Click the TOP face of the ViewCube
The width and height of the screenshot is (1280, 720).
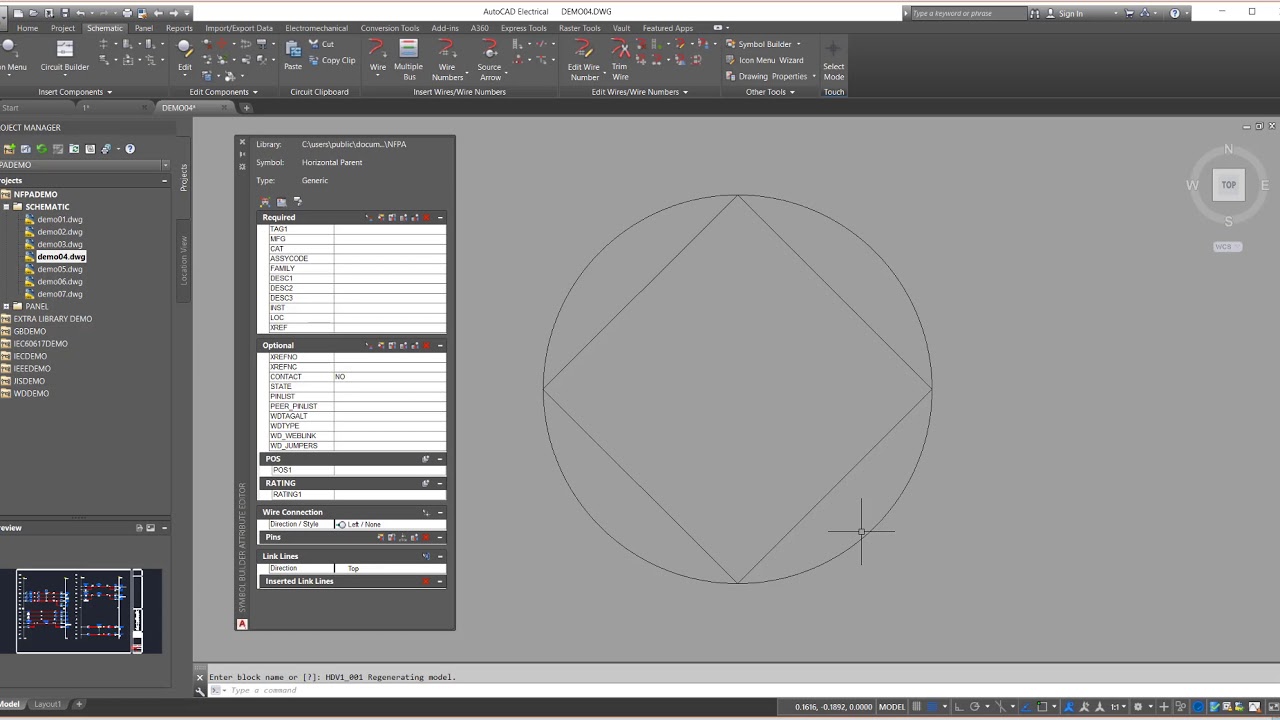tap(1229, 185)
